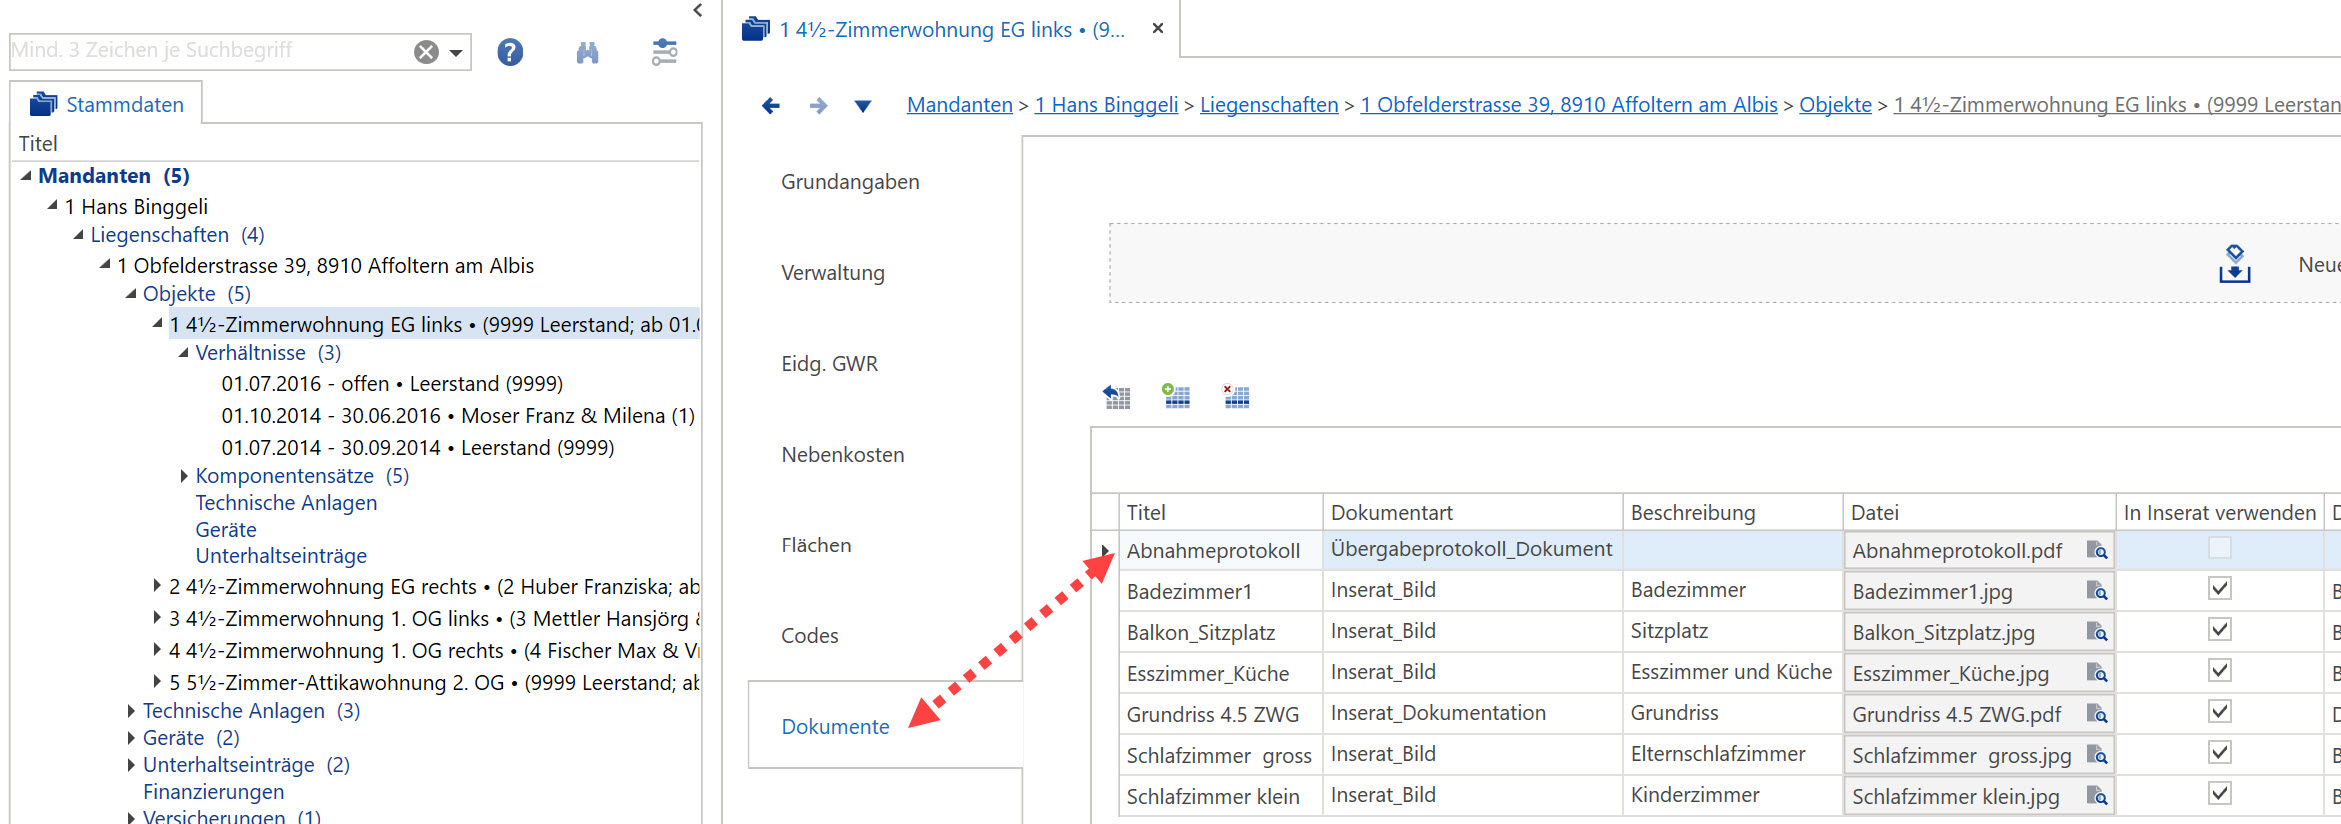The height and width of the screenshot is (824, 2341).
Task: Click the blue-arrow grid icon above the table
Action: tap(1116, 397)
